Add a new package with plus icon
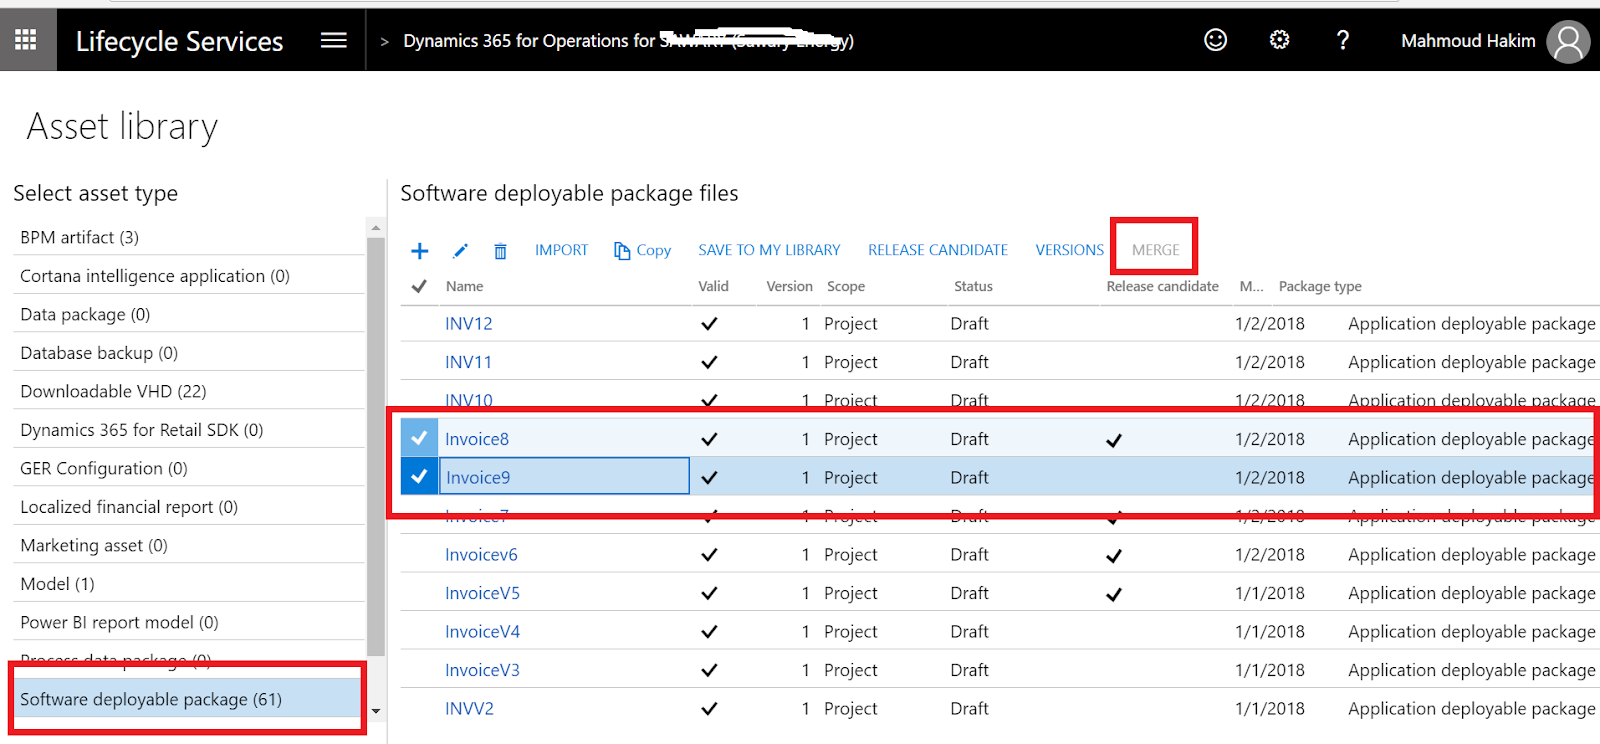Image resolution: width=1600 pixels, height=744 pixels. [420, 251]
